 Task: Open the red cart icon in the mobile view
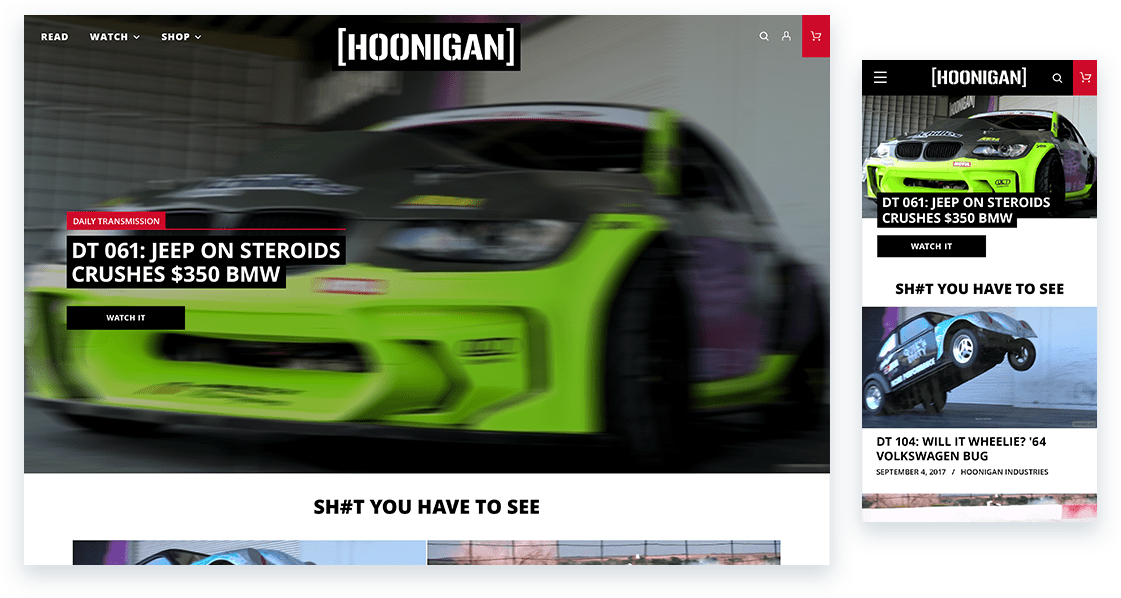[1086, 77]
